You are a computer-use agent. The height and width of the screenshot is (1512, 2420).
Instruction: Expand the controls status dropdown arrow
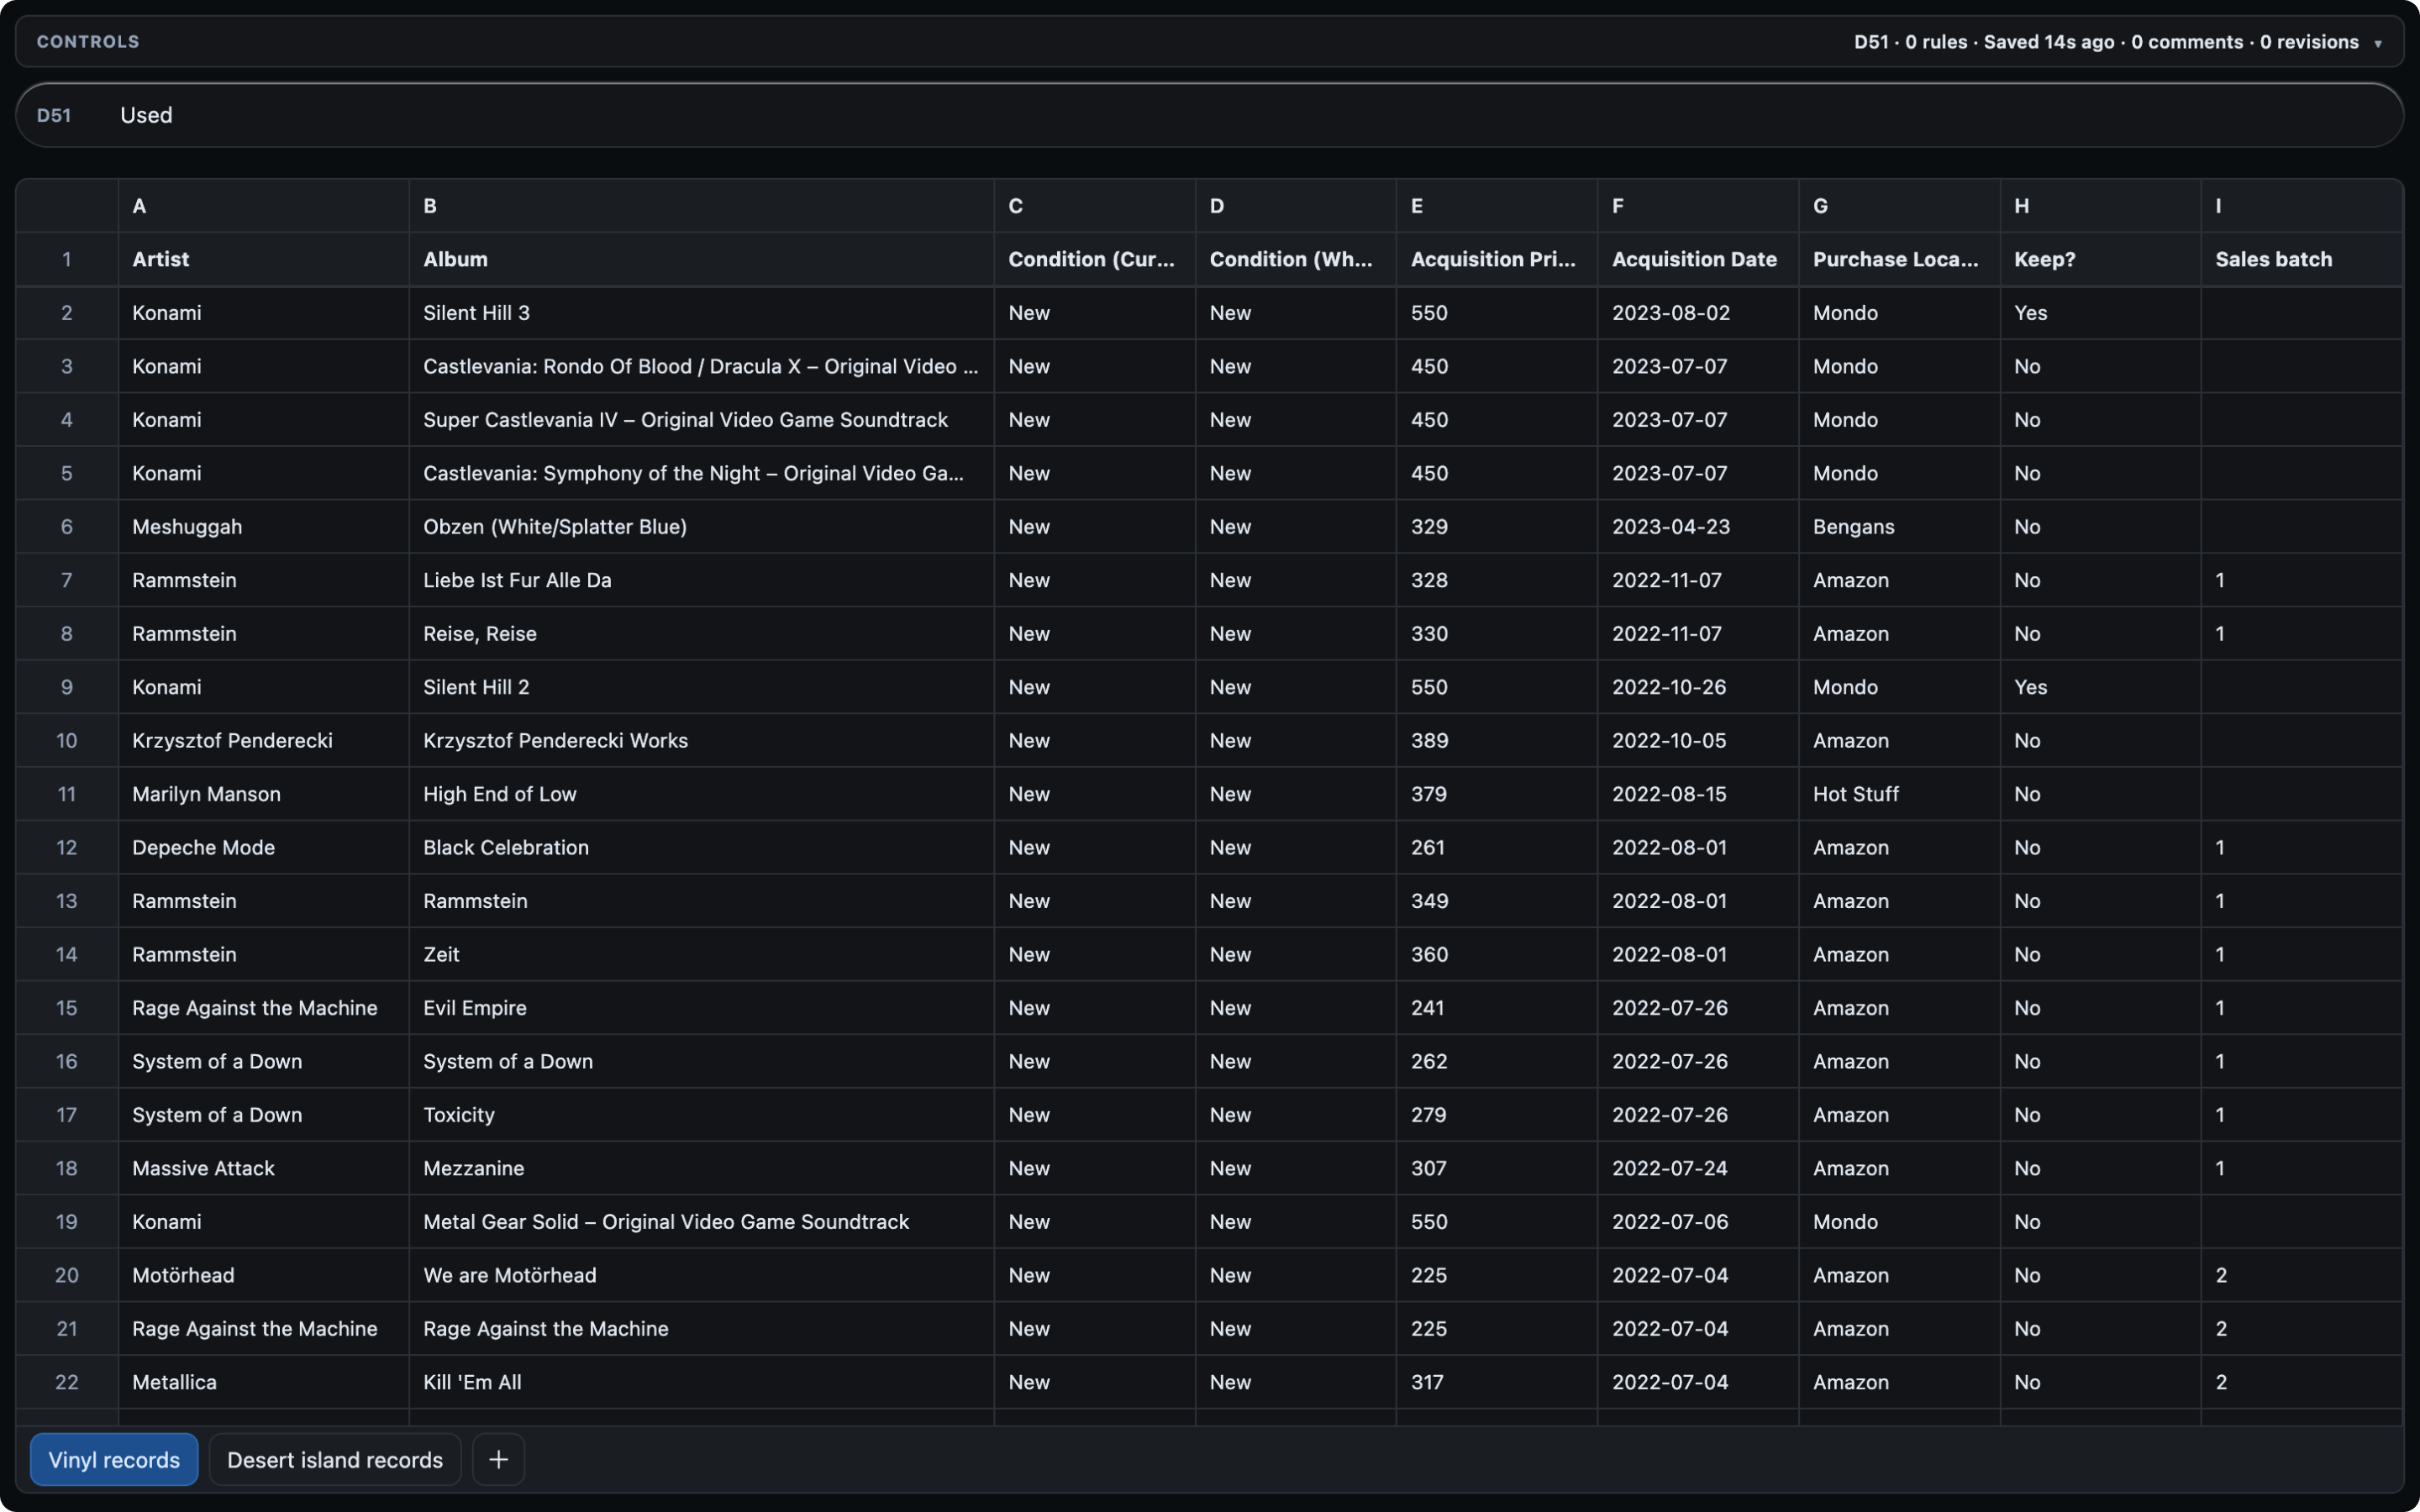tap(2378, 43)
